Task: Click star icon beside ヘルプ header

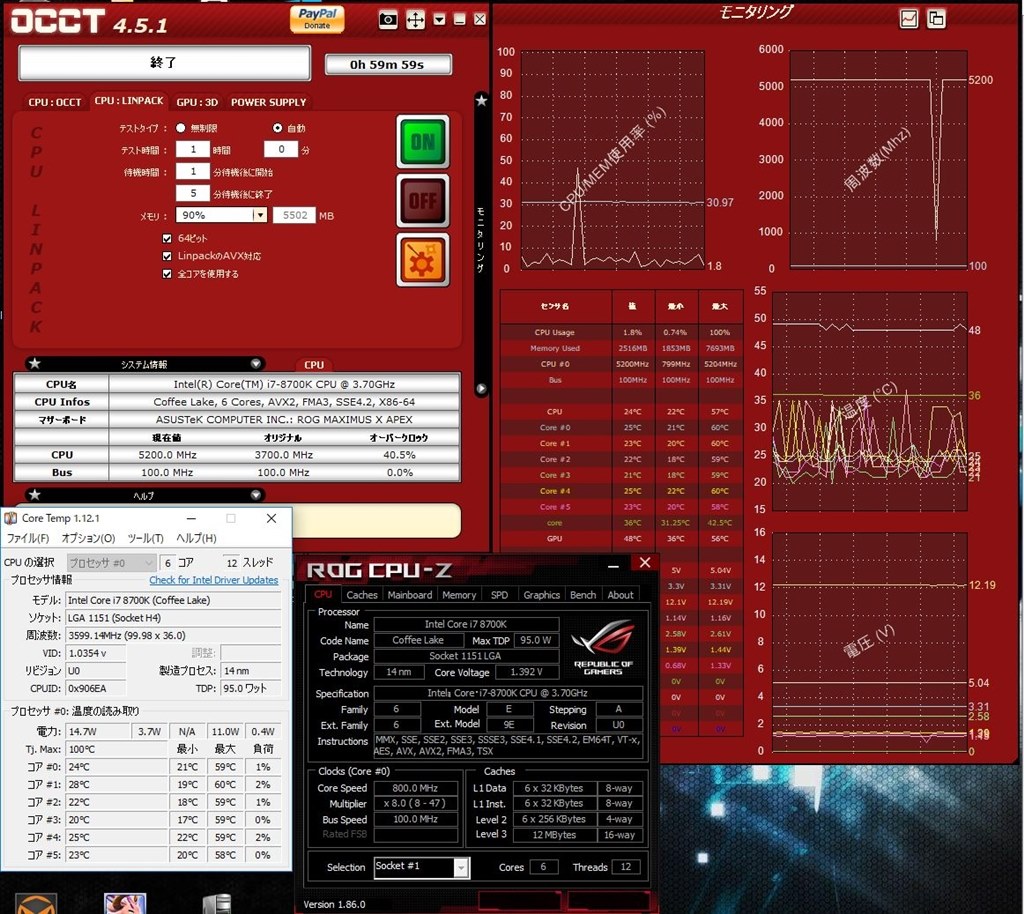Action: pyautogui.click(x=35, y=495)
